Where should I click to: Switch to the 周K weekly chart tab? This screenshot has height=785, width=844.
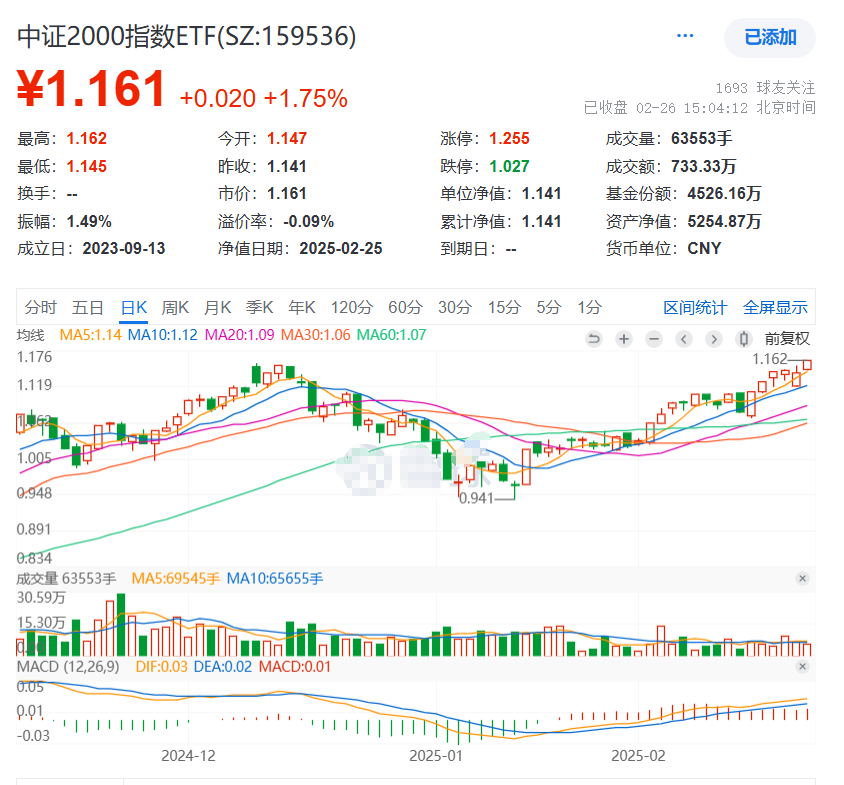[x=175, y=308]
